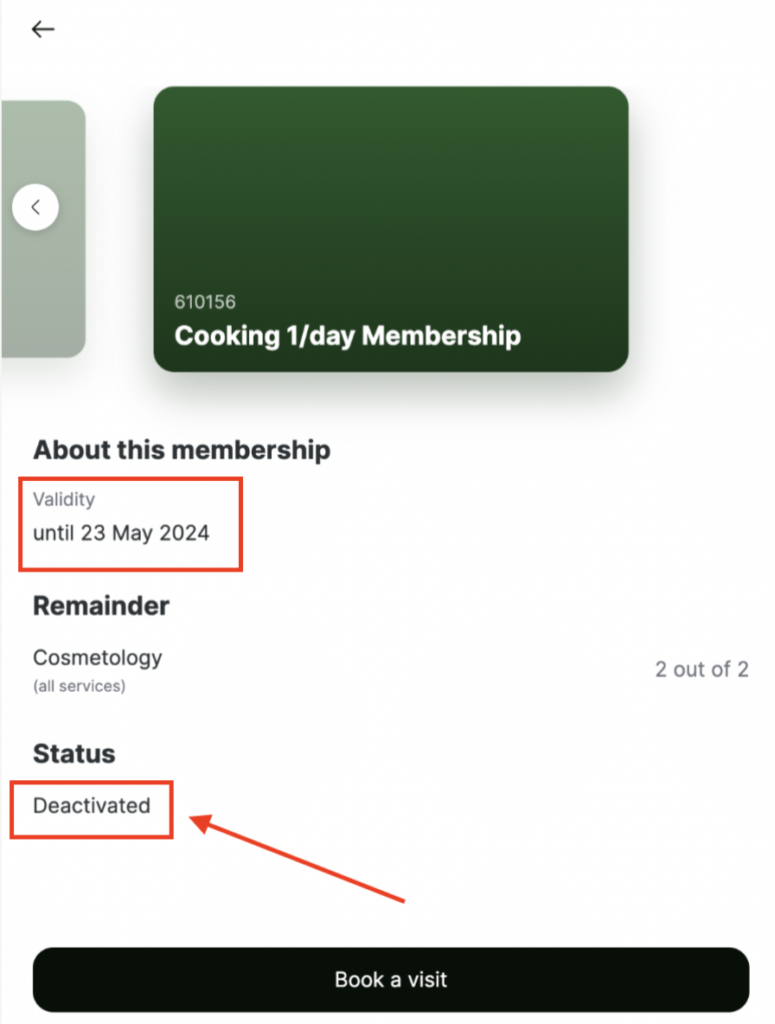Click the top edge of the red Deactivated box
775x1024 pixels.
pos(92,782)
